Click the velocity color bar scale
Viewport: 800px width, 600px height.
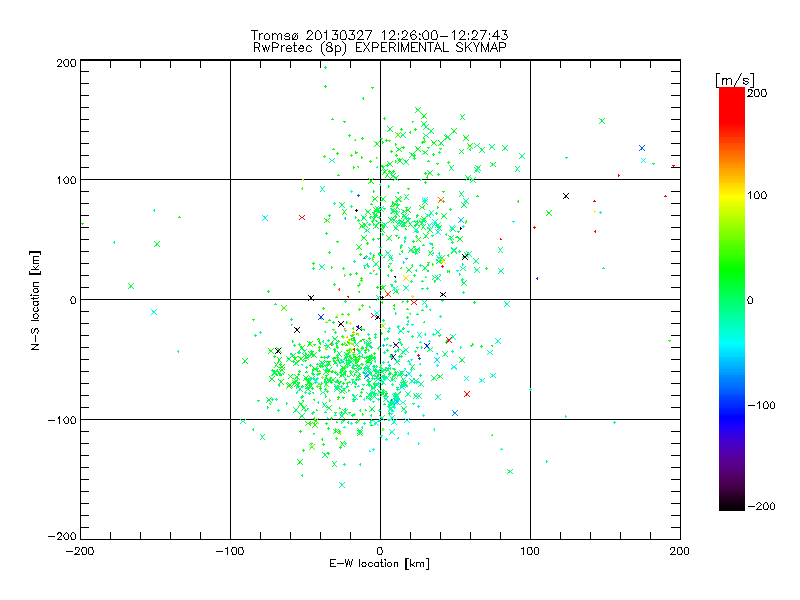click(732, 299)
